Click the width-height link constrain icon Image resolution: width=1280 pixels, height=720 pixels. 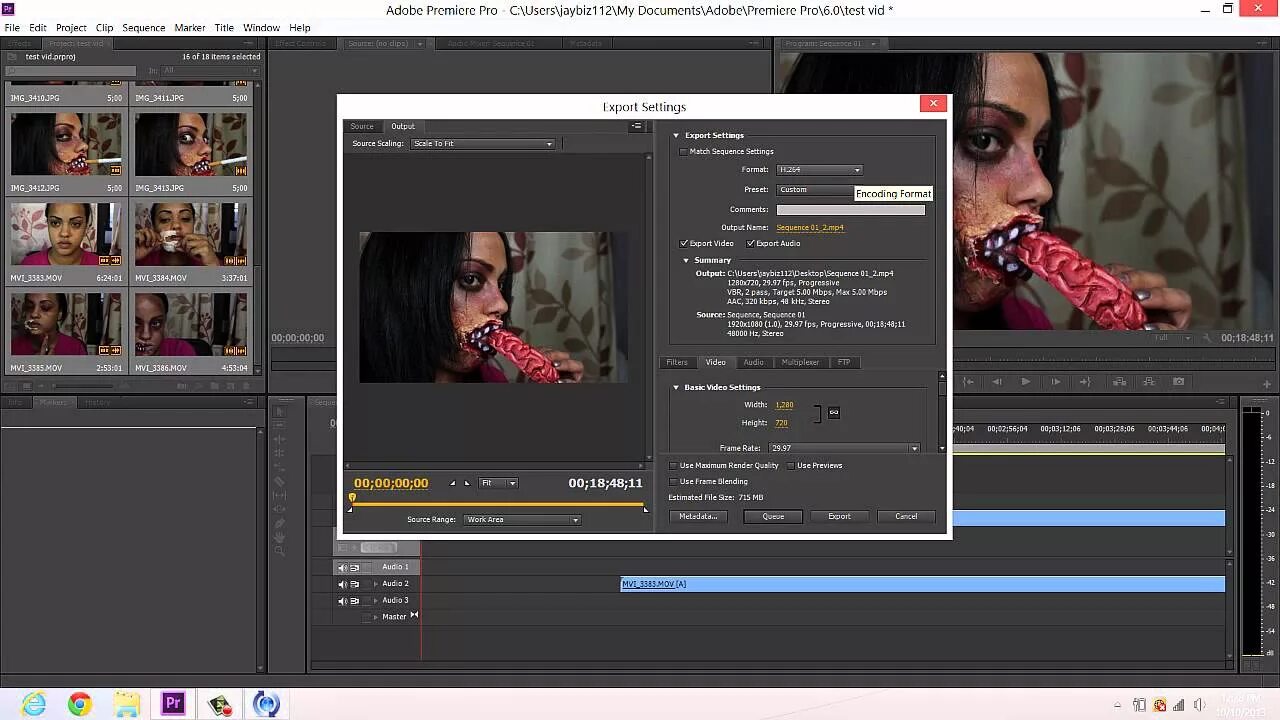click(x=834, y=413)
